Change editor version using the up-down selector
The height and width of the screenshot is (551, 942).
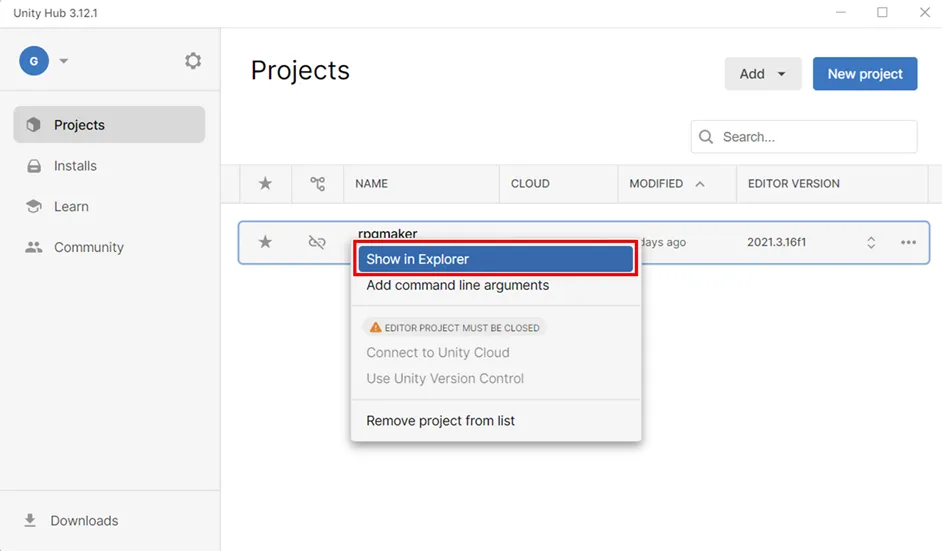click(x=871, y=242)
